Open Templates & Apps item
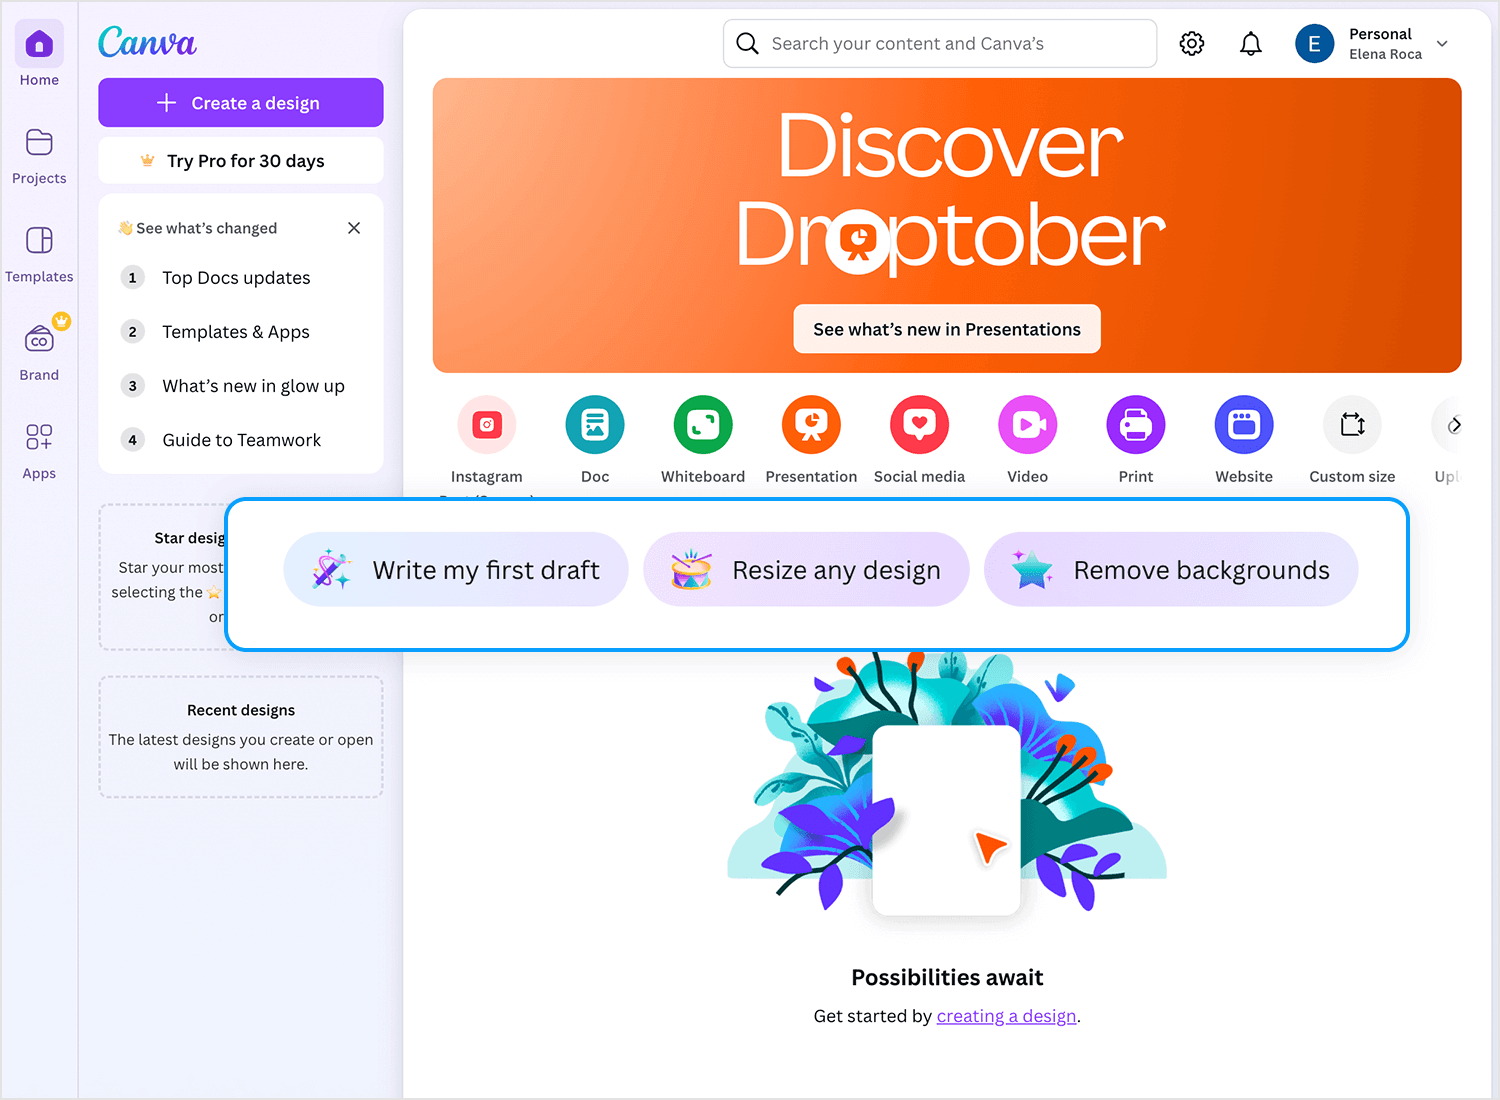 (x=236, y=332)
